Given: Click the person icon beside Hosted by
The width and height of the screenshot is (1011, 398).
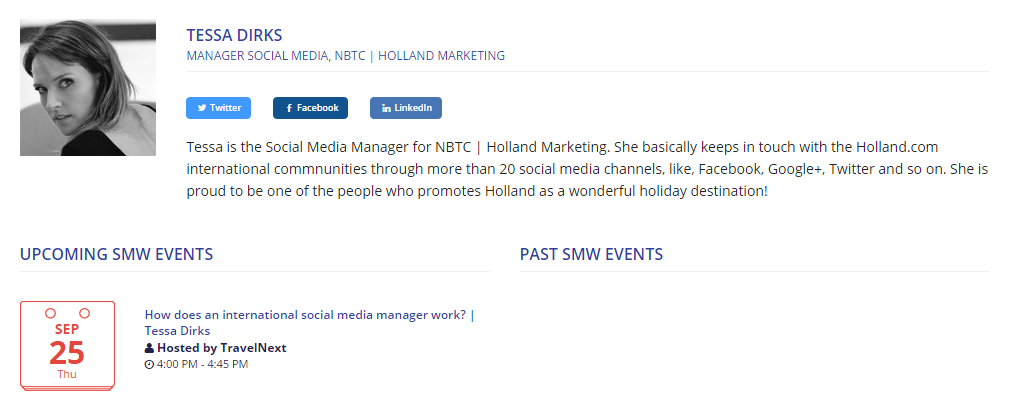Looking at the screenshot, I should pyautogui.click(x=149, y=348).
